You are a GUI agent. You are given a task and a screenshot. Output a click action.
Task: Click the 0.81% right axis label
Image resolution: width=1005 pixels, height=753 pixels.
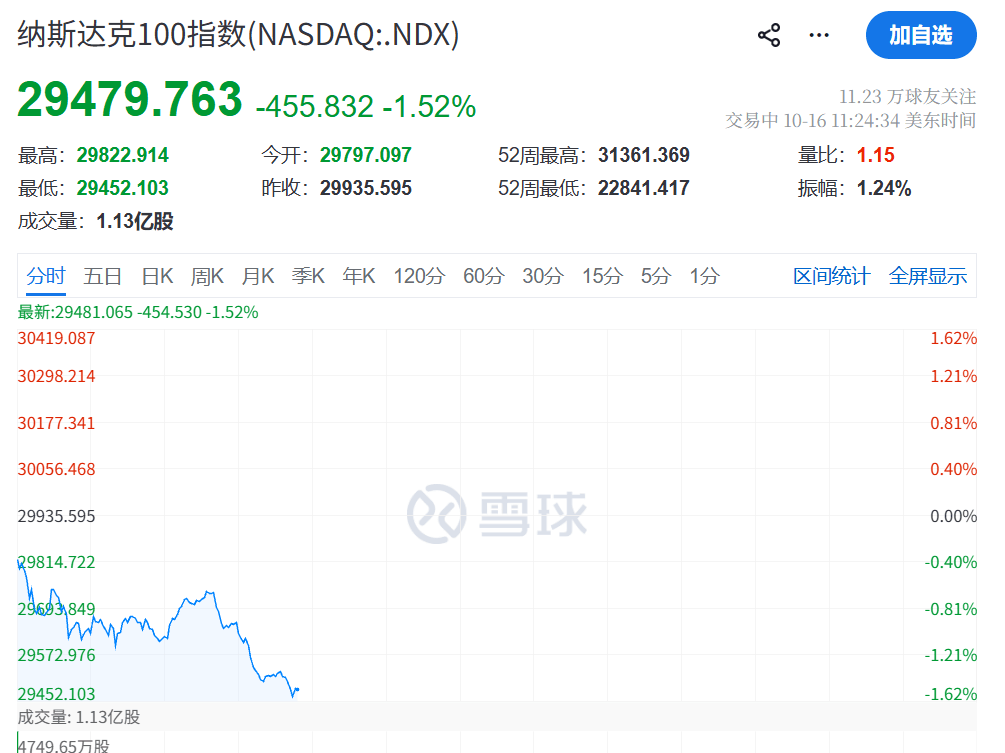coord(953,423)
